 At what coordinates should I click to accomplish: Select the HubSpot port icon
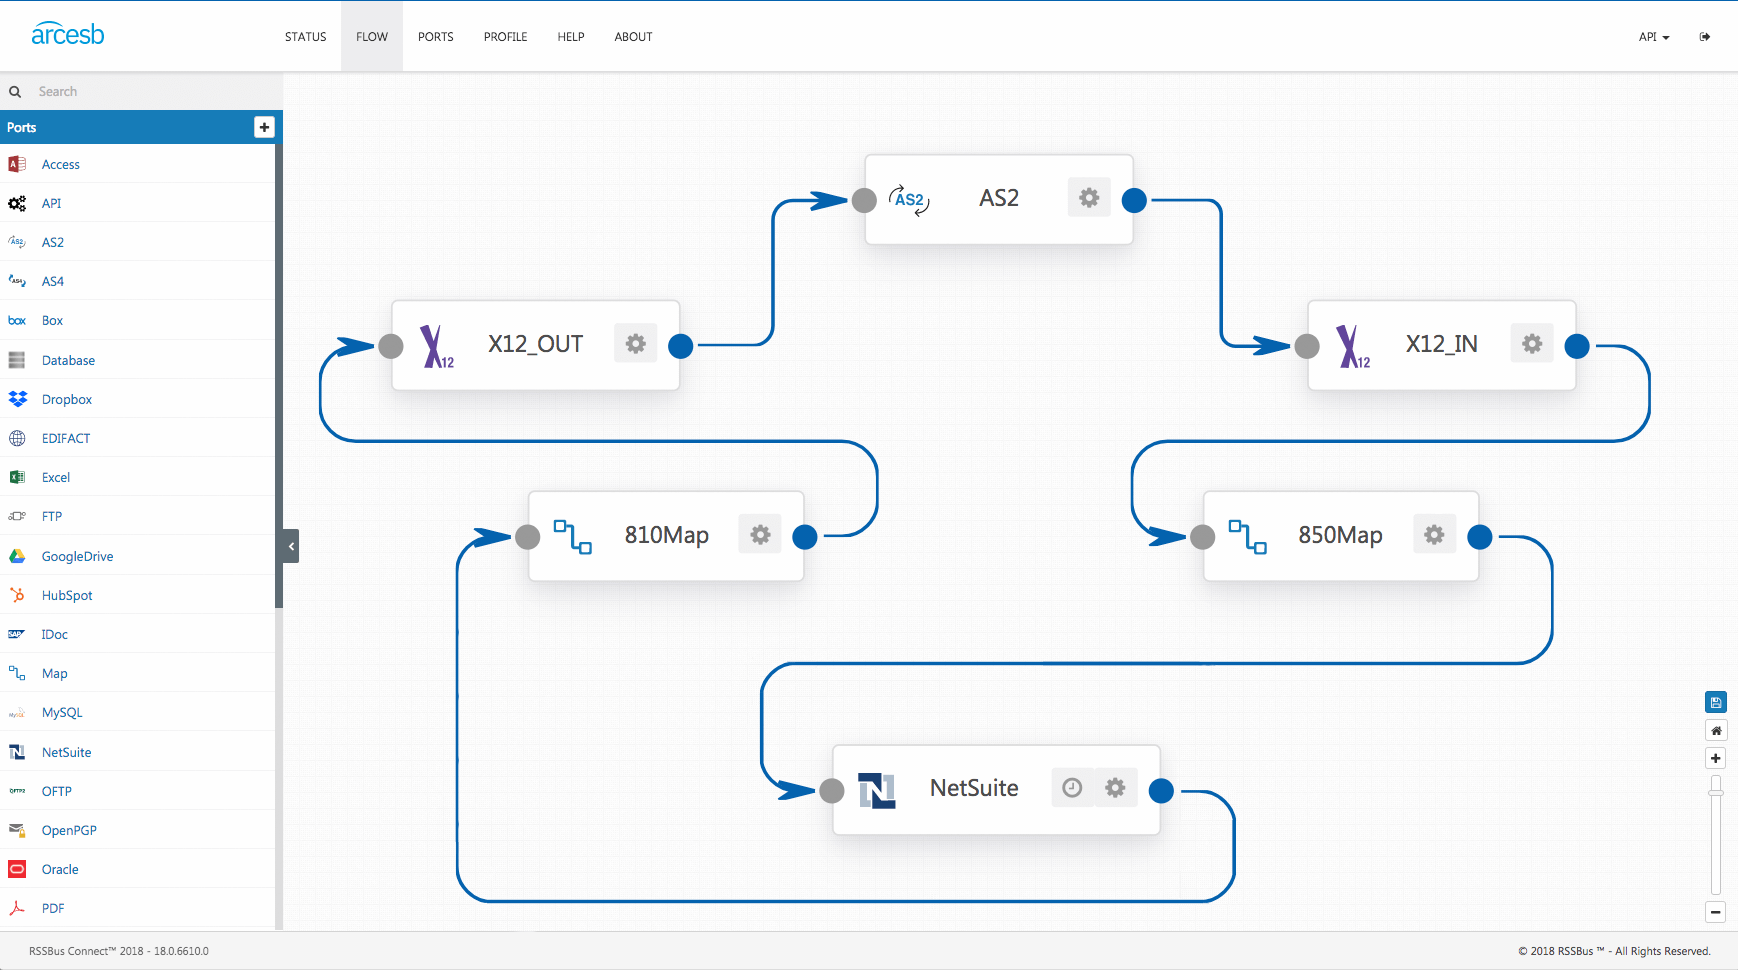(x=17, y=595)
